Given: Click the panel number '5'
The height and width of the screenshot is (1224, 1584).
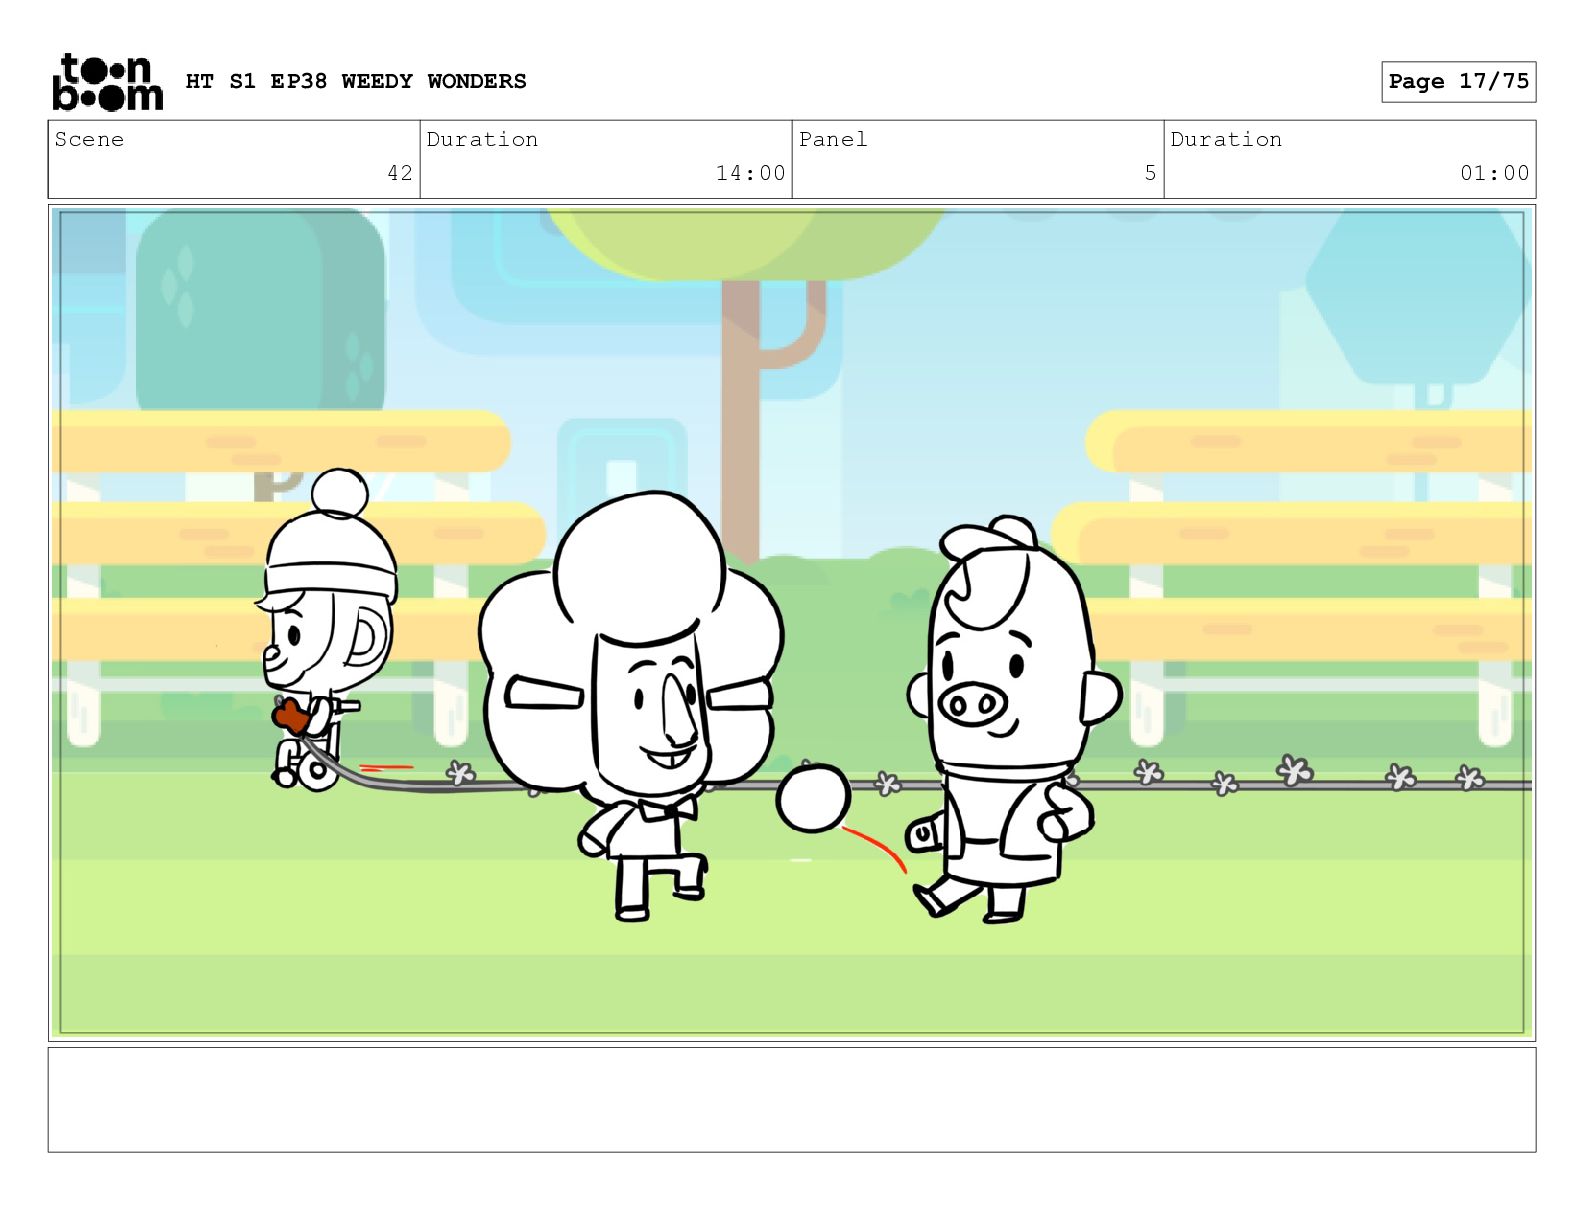Looking at the screenshot, I should pos(1150,173).
